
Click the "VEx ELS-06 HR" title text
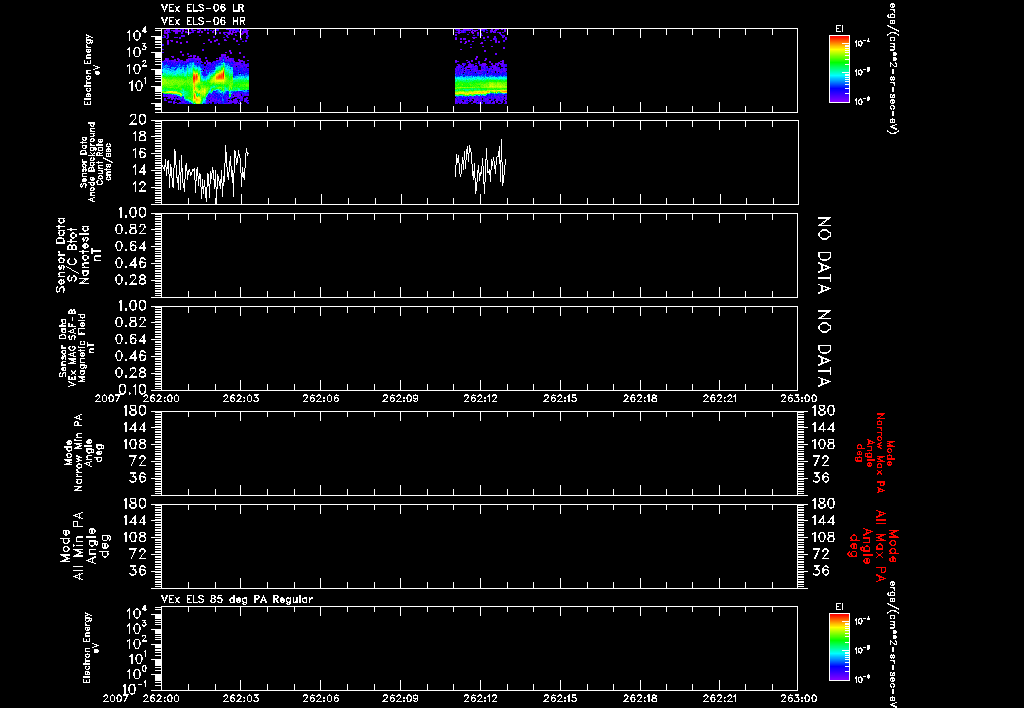203,22
